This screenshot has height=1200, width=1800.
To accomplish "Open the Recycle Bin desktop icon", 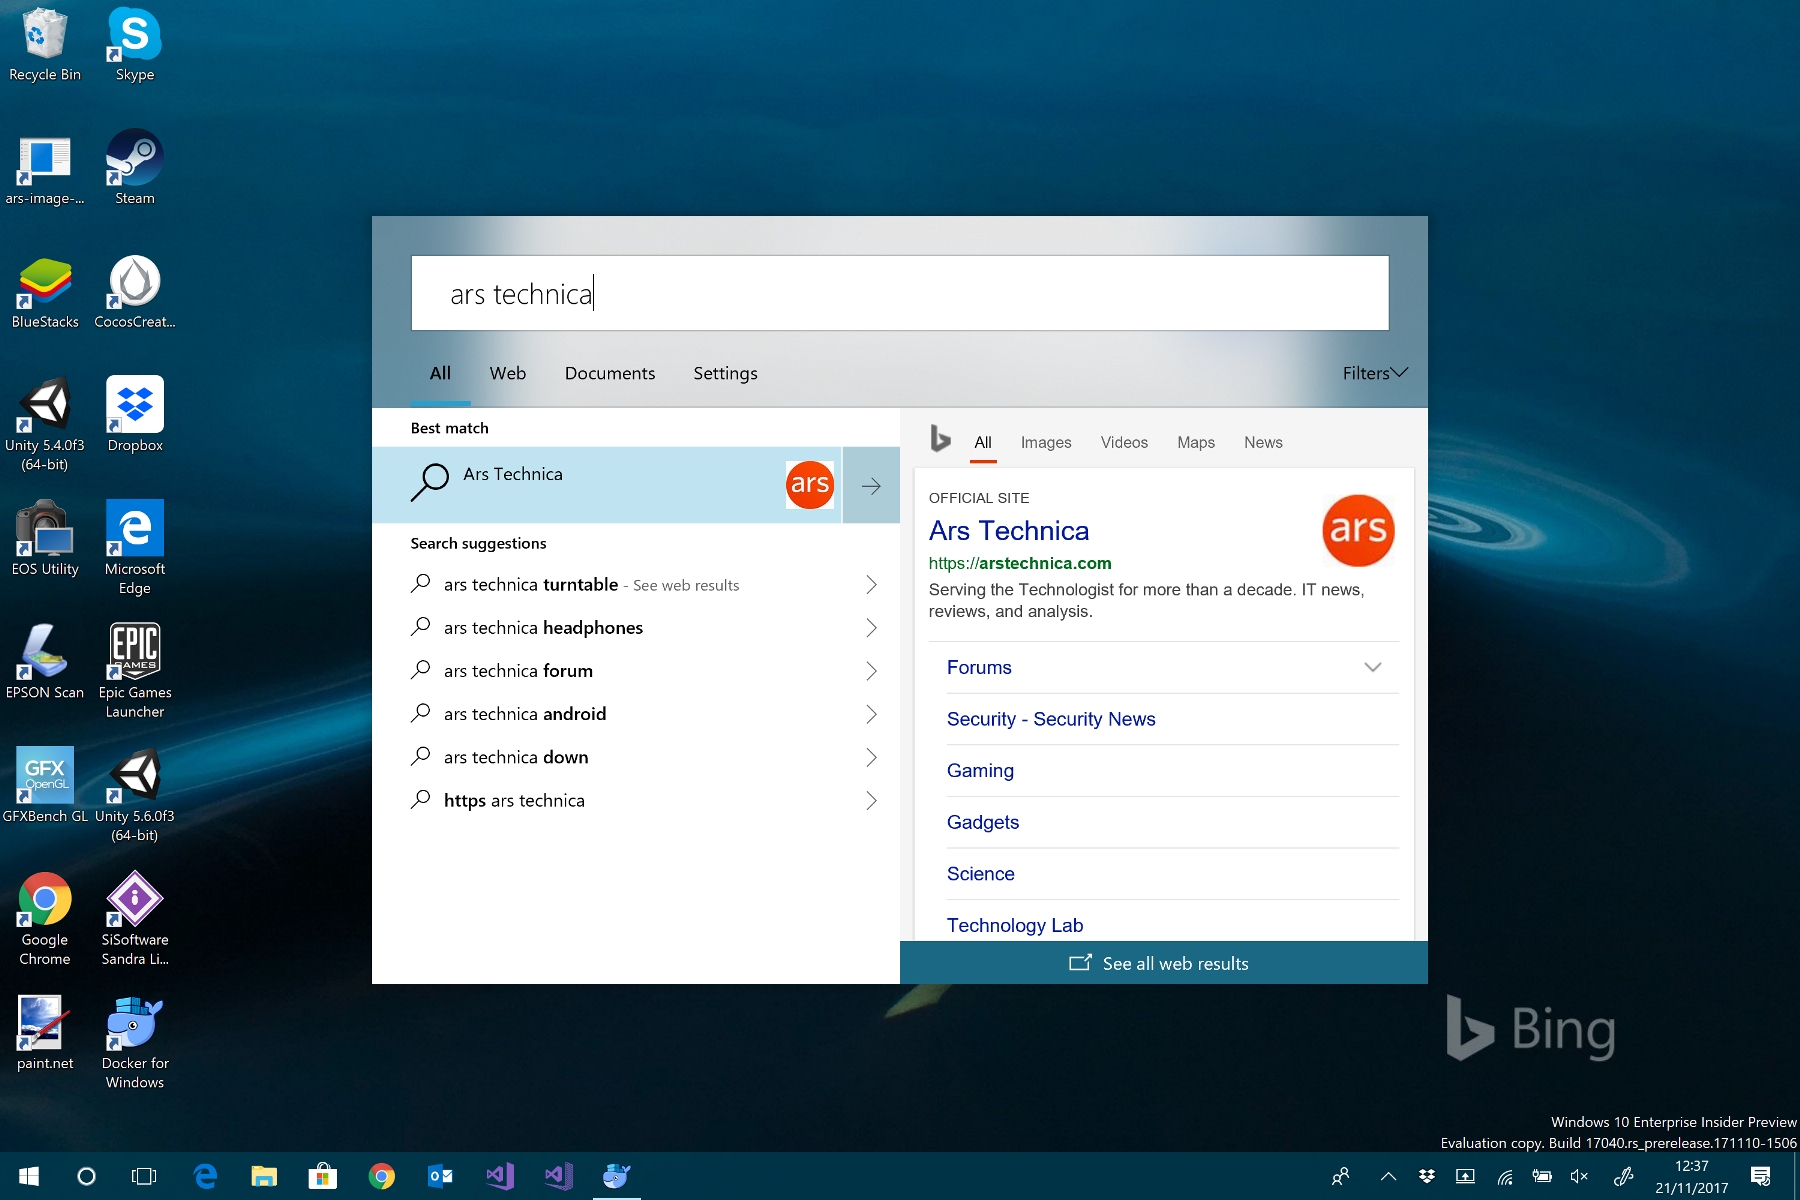I will (44, 45).
